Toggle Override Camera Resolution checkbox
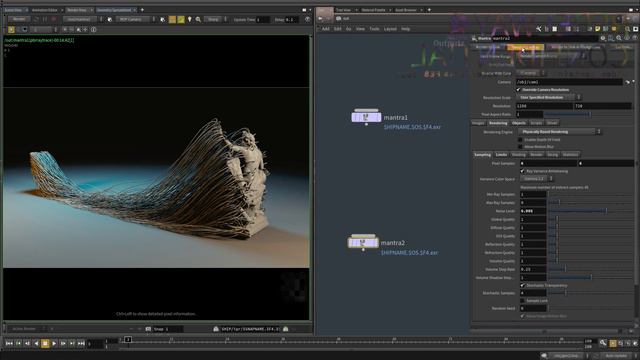640x360 pixels. pos(518,90)
